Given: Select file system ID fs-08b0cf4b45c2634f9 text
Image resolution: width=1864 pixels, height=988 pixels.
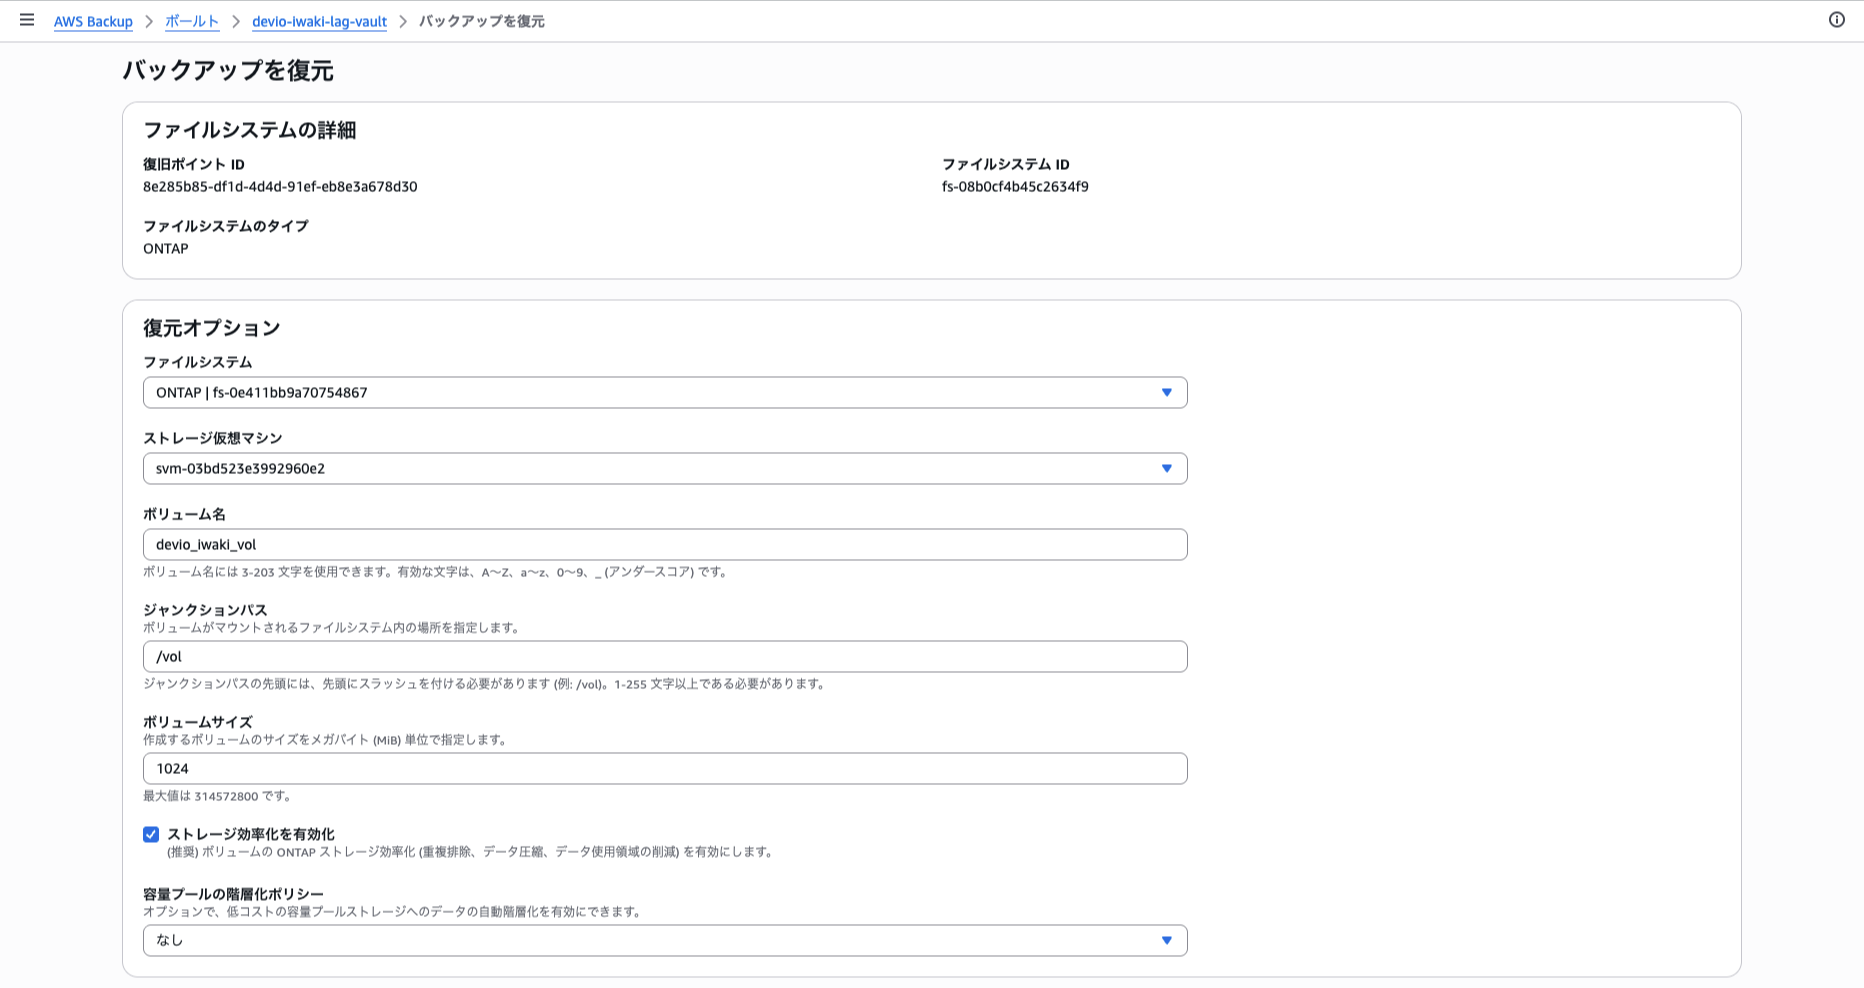Looking at the screenshot, I should (1015, 187).
